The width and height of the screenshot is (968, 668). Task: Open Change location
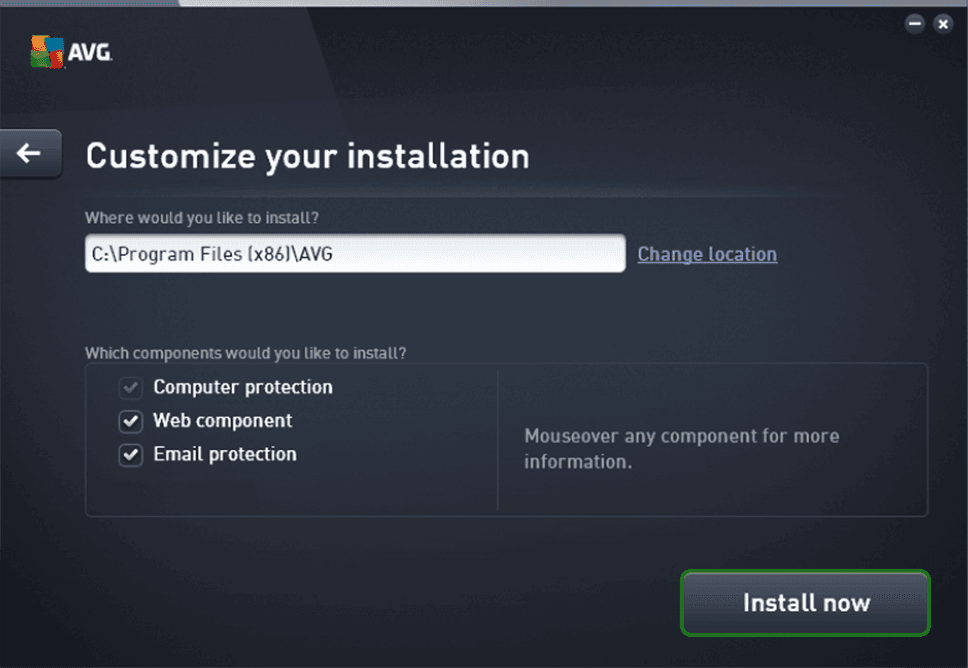click(x=706, y=254)
